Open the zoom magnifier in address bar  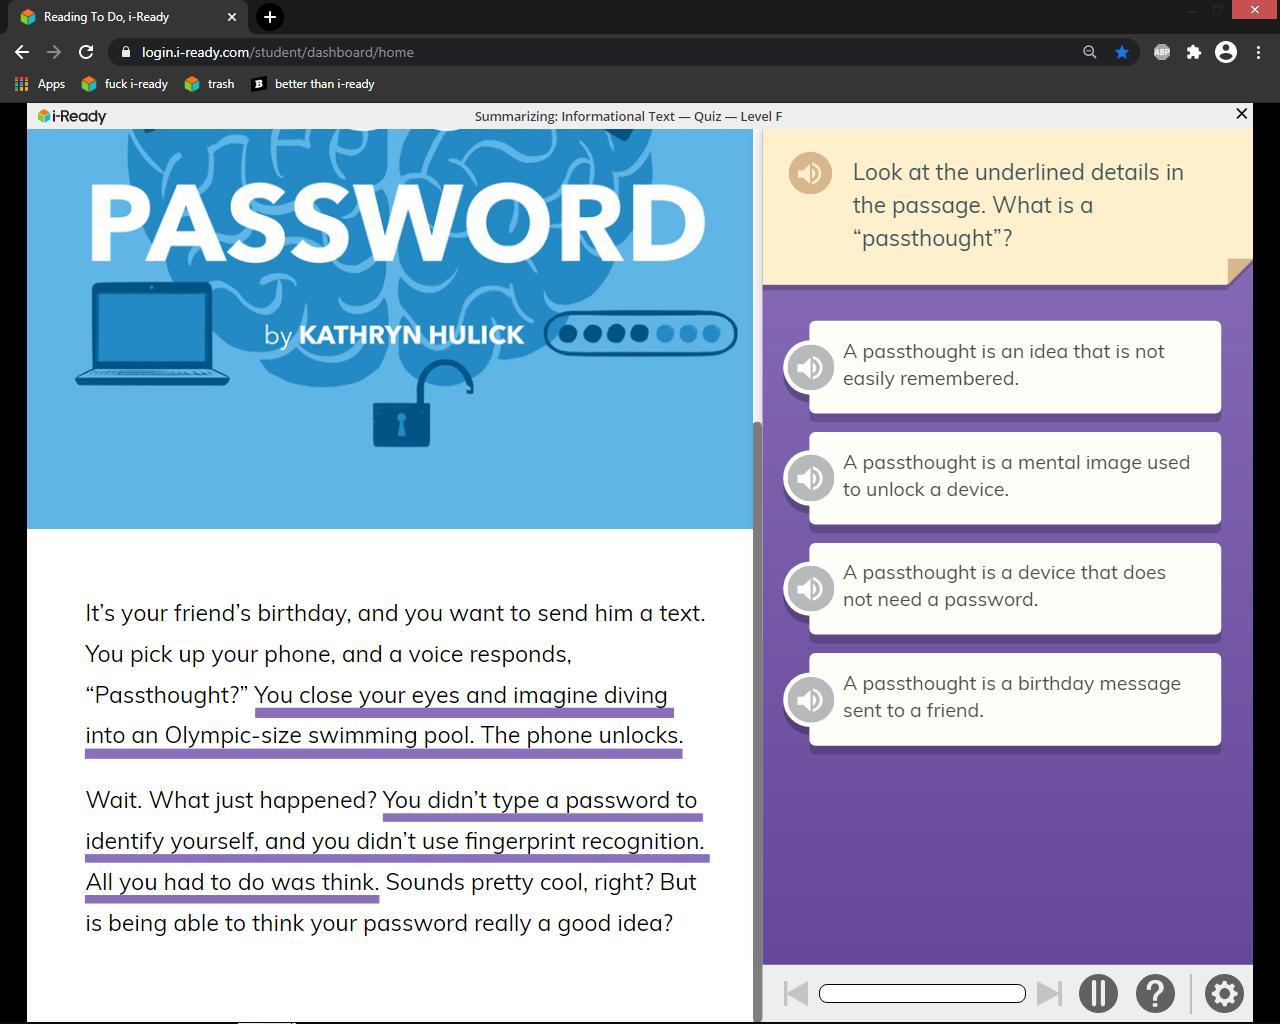point(1090,52)
